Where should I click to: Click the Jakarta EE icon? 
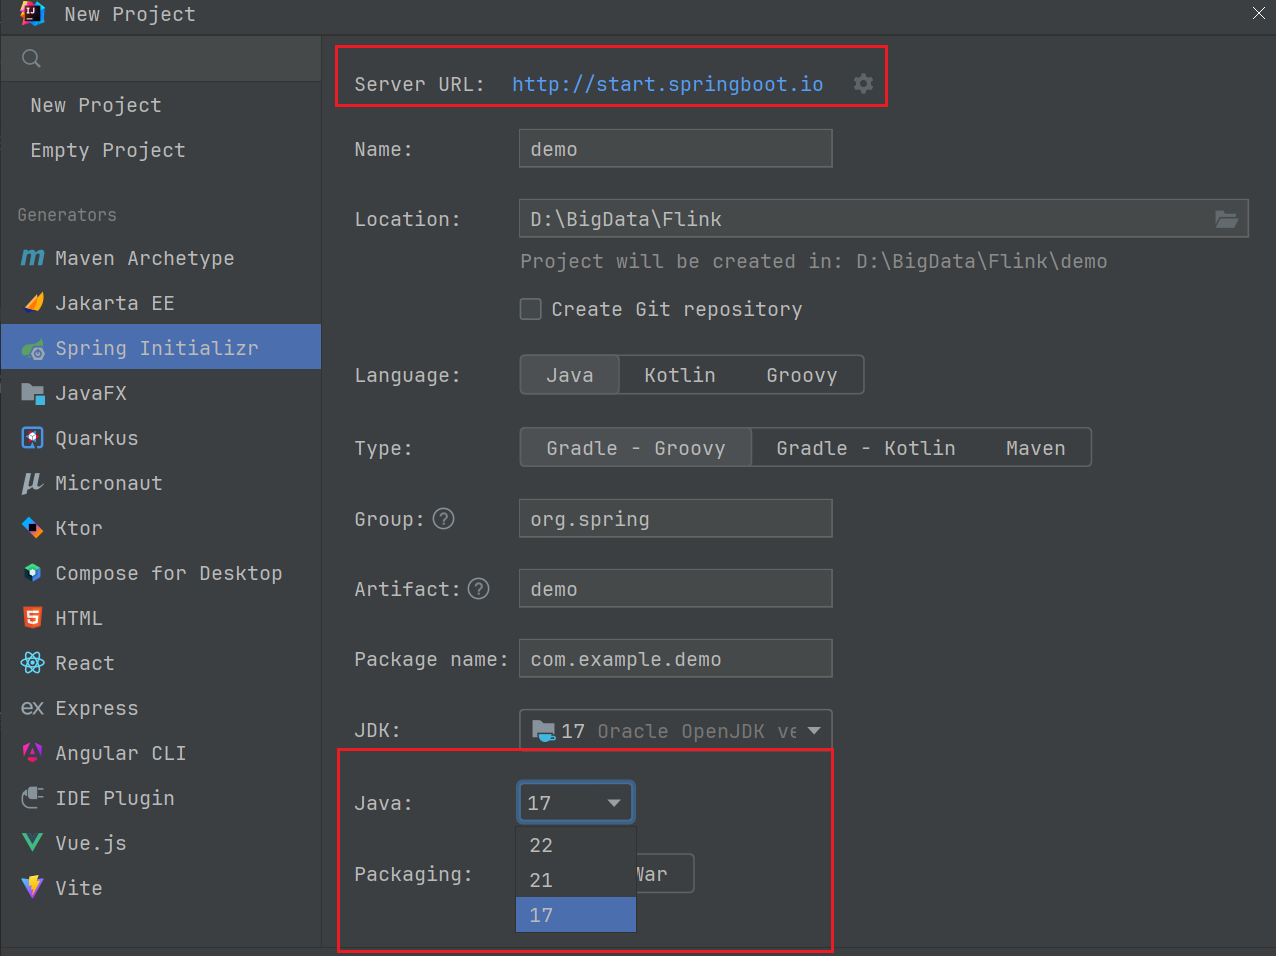[x=33, y=302]
